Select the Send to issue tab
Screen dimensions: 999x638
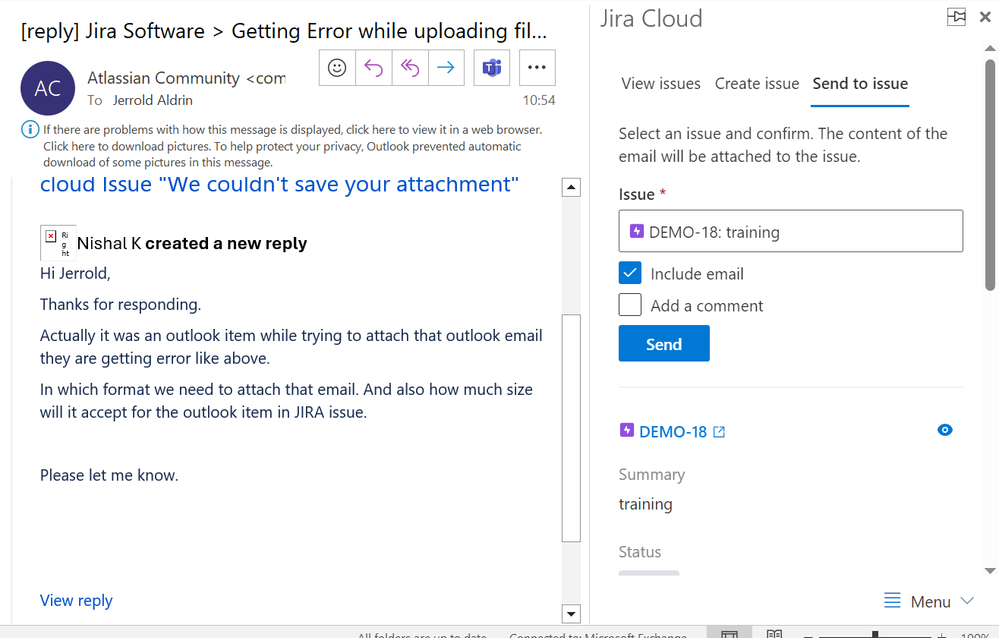click(860, 83)
